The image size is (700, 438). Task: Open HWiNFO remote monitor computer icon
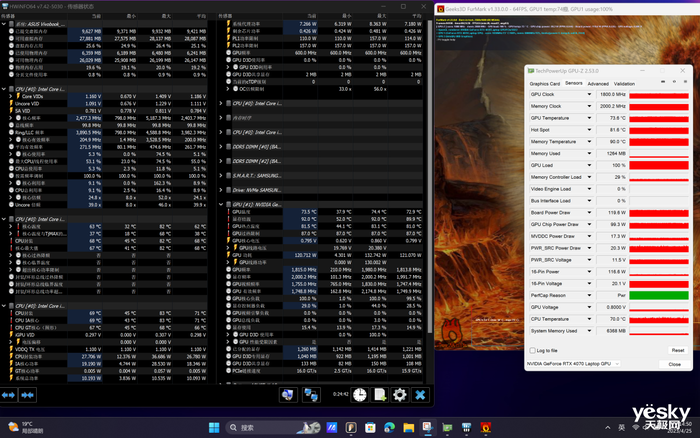(x=288, y=395)
